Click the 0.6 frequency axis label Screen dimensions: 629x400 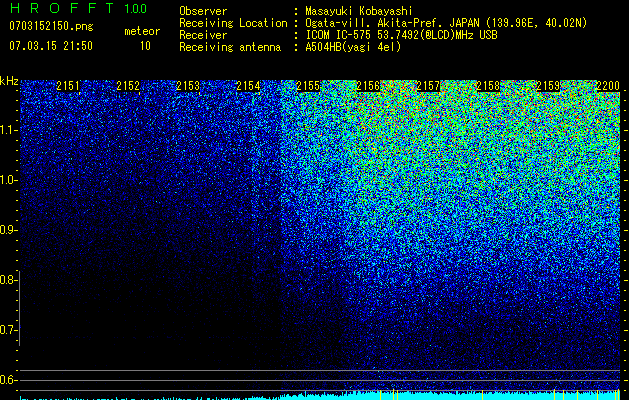click(8, 380)
